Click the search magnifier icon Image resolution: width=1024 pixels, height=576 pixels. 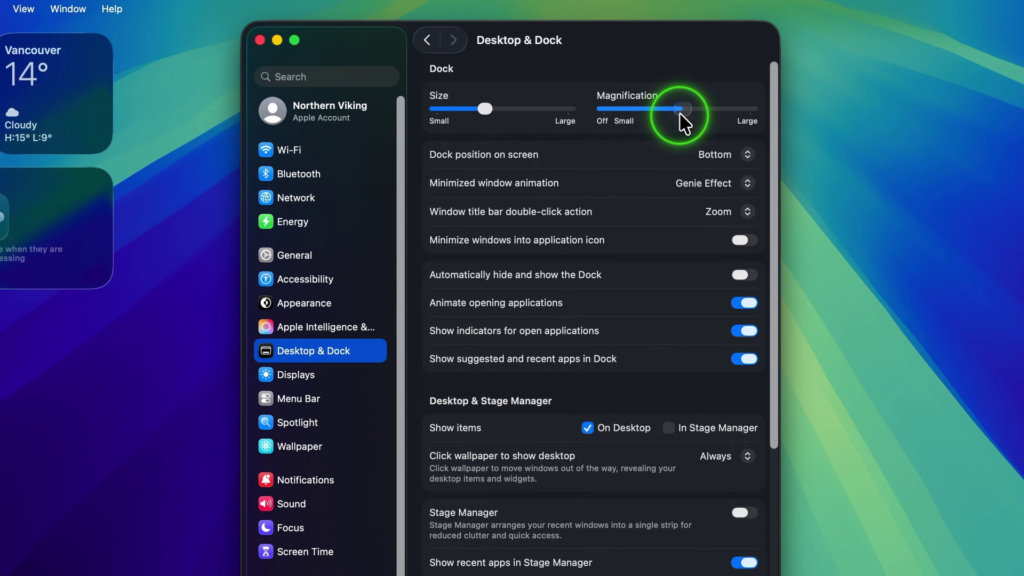(265, 76)
